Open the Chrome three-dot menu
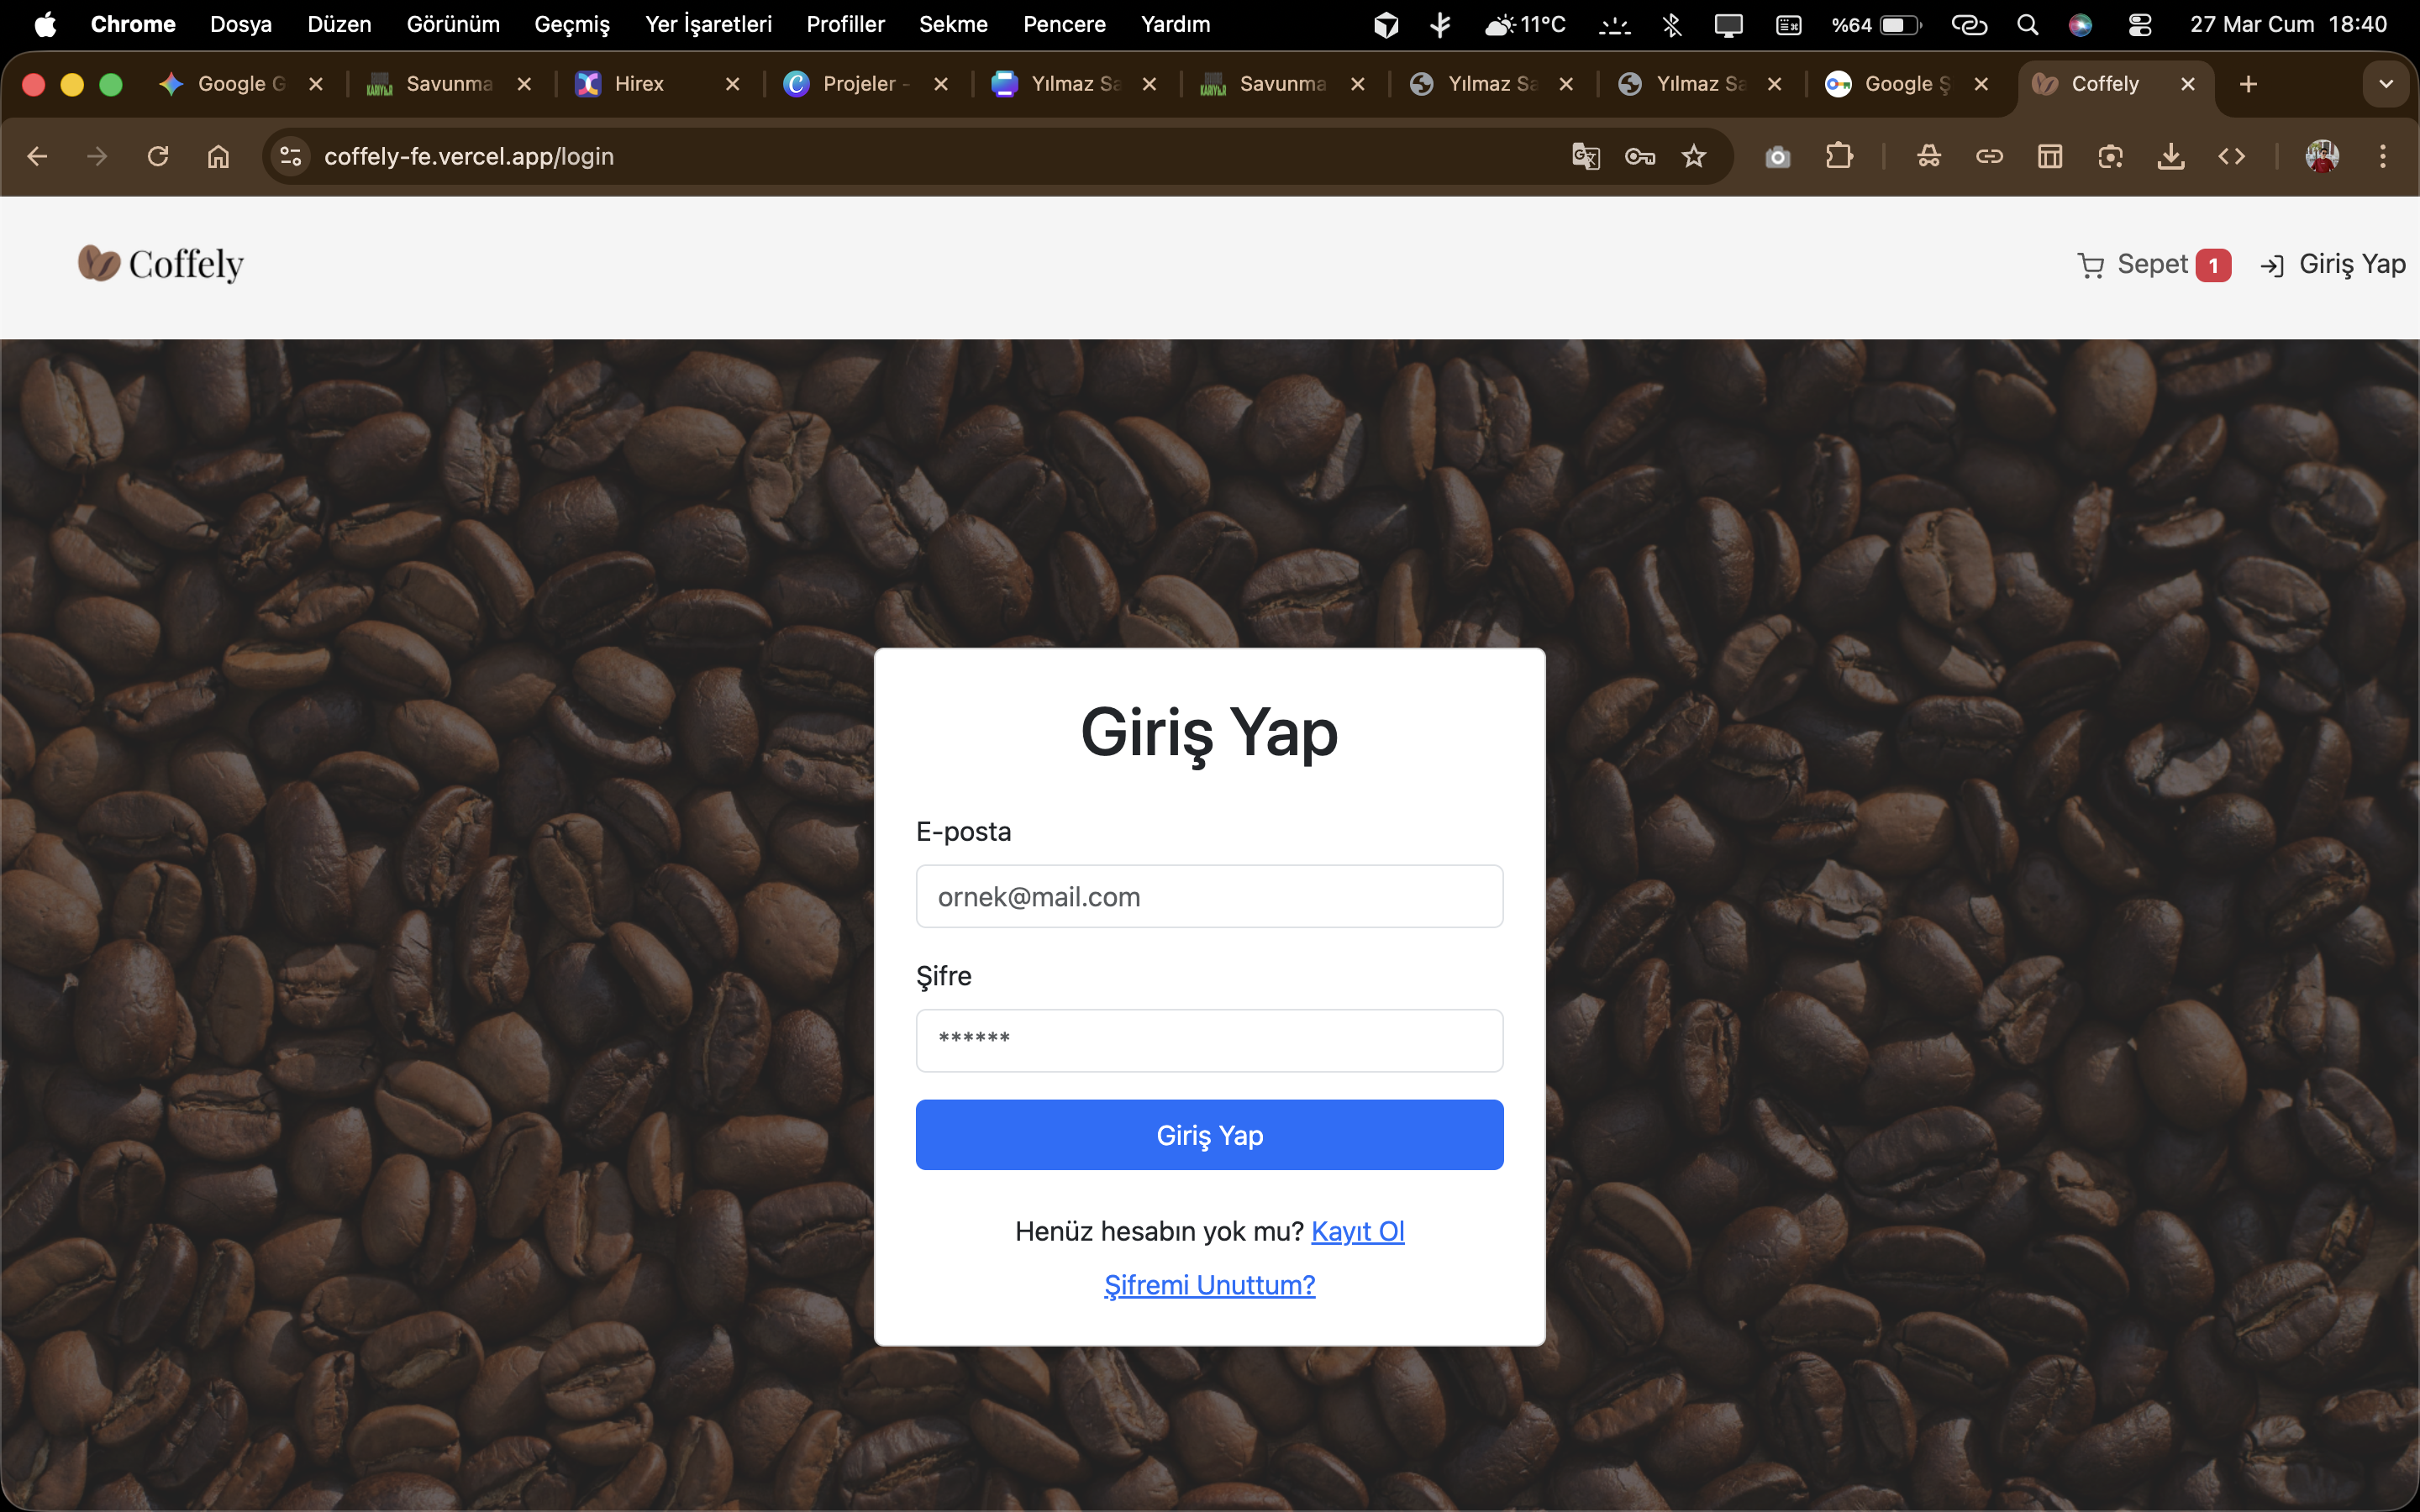Image resolution: width=2420 pixels, height=1512 pixels. tap(2383, 157)
